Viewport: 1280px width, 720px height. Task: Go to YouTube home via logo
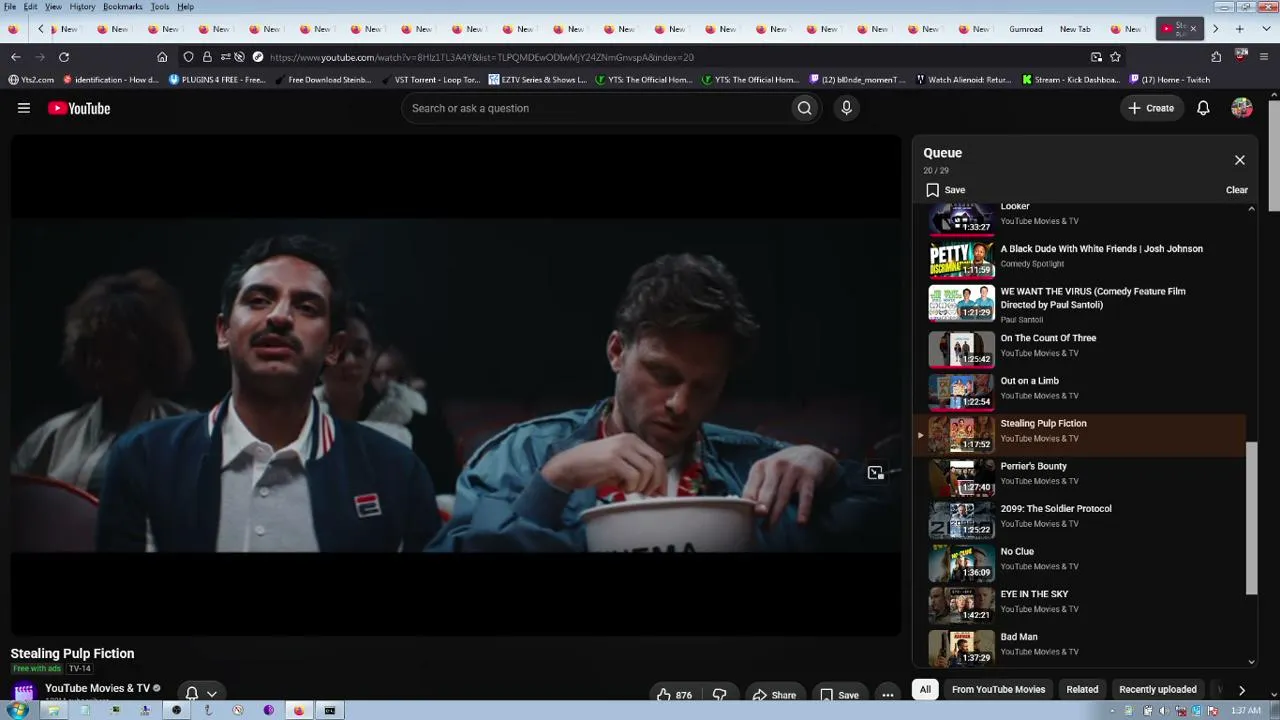click(79, 108)
